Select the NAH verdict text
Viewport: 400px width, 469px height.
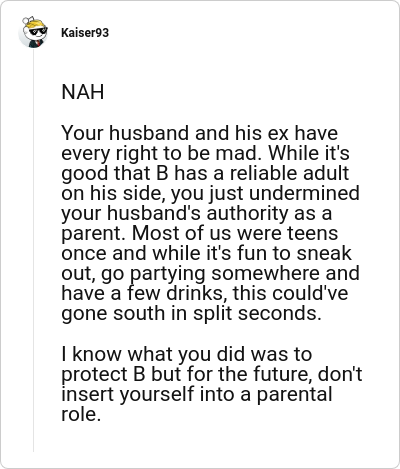pos(83,92)
